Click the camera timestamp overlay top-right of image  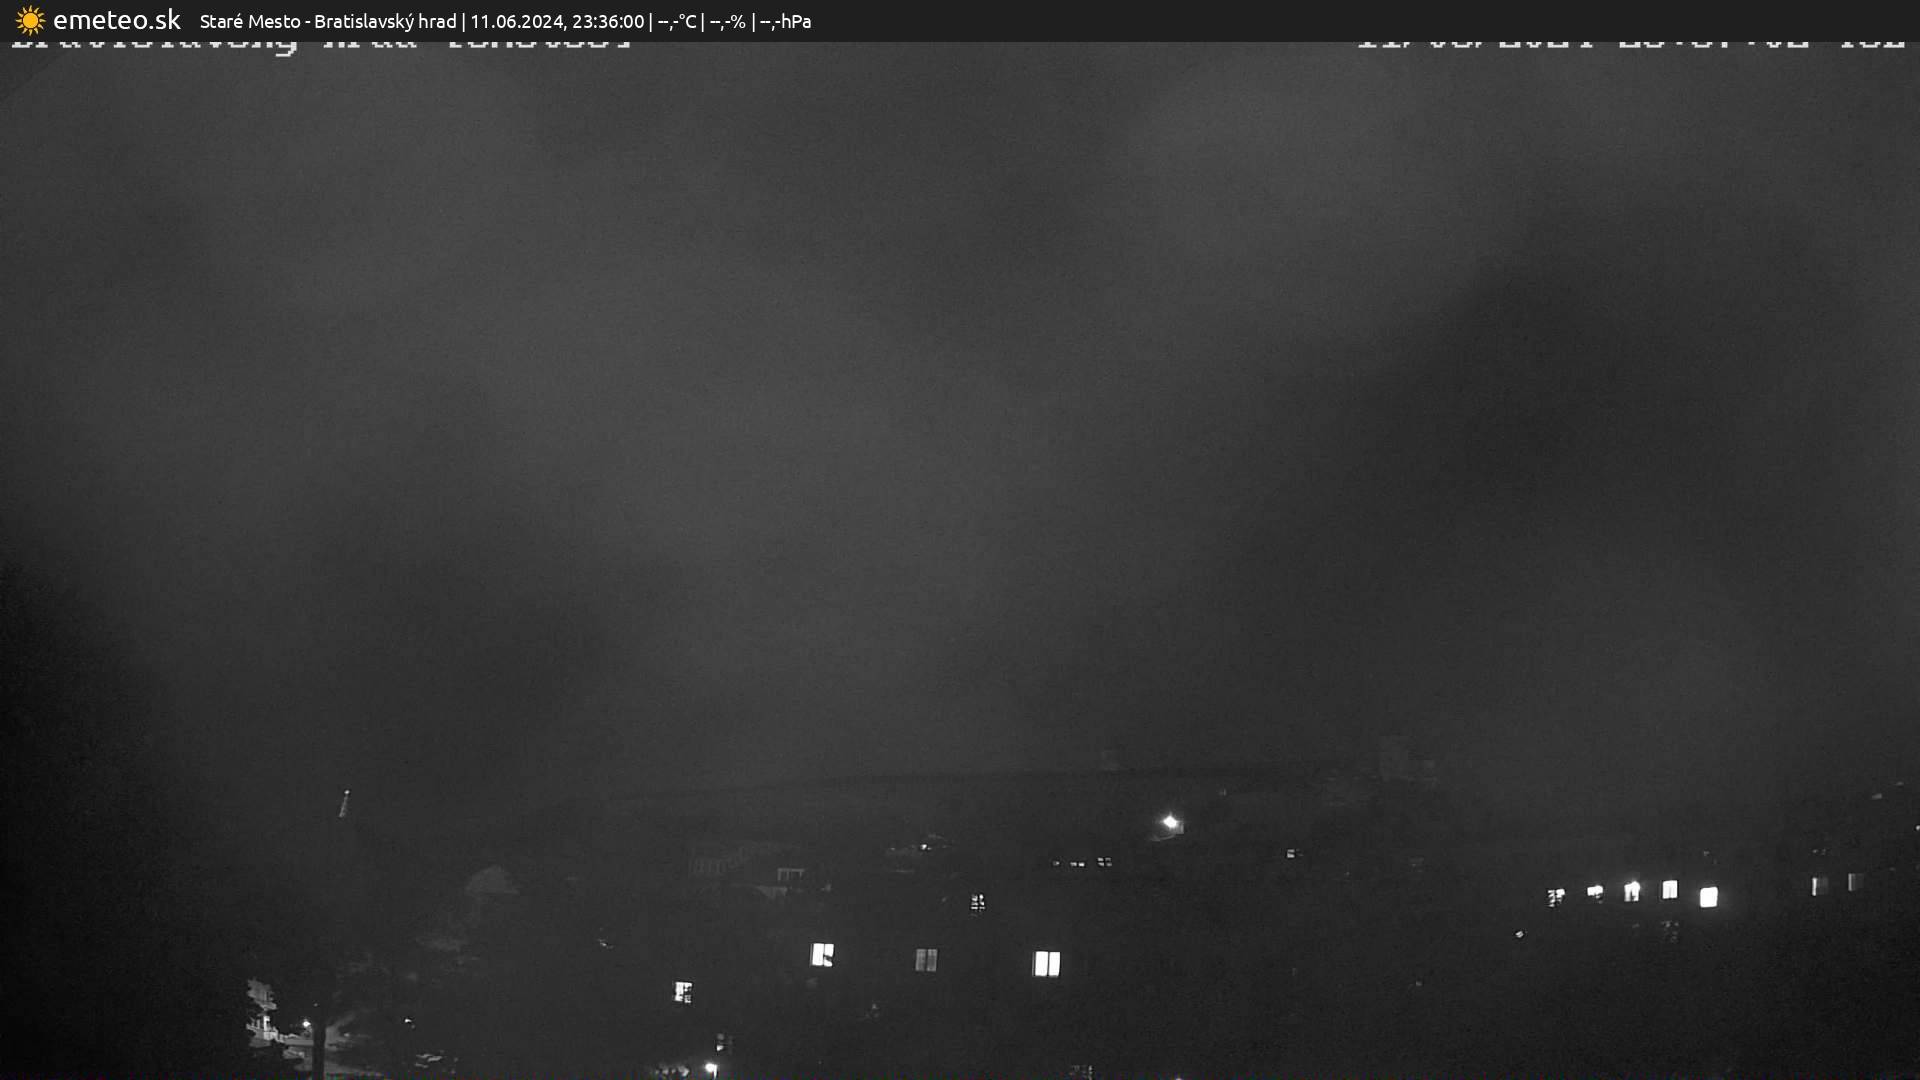(x=1630, y=45)
